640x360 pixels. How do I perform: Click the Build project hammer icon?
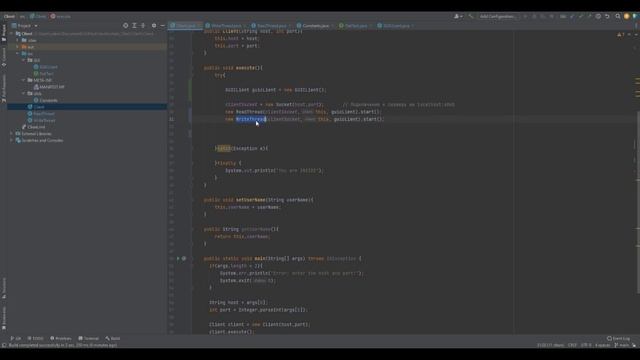pyautogui.click(x=471, y=16)
